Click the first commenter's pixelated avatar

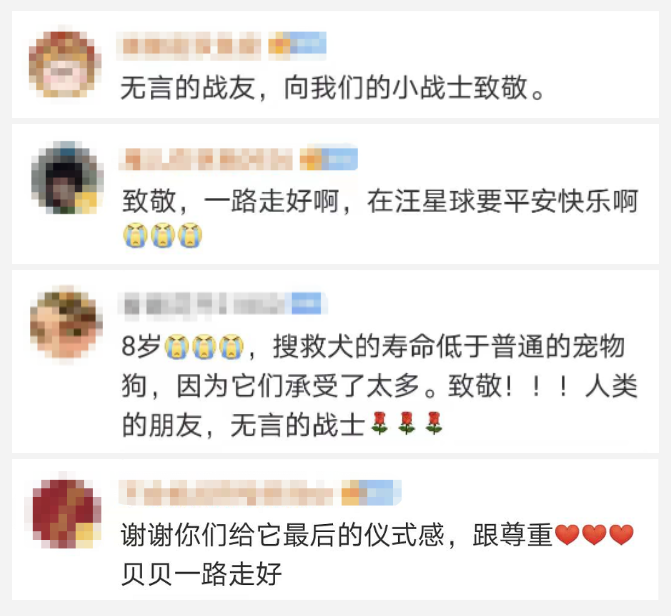click(65, 63)
